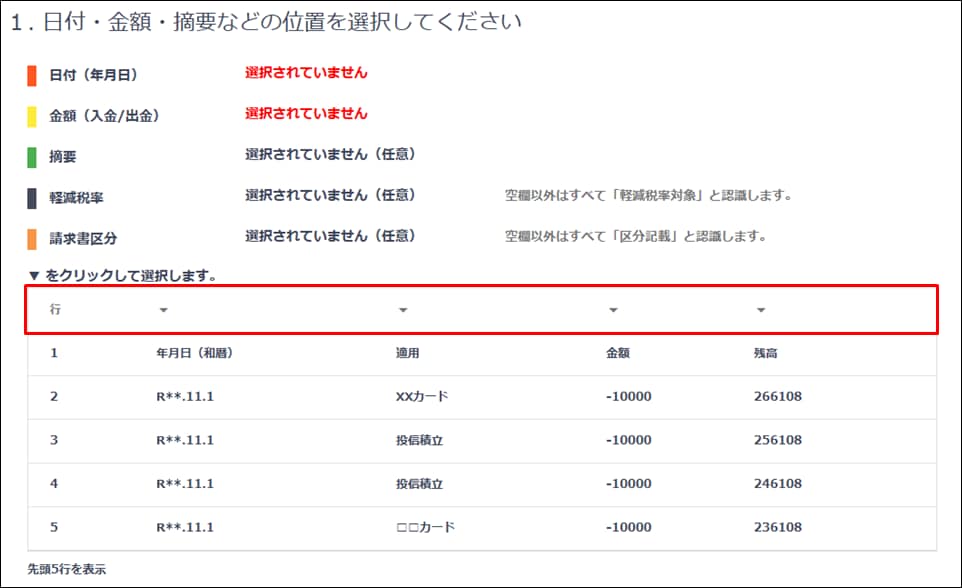Click row number 1
The width and height of the screenshot is (962, 588).
pyautogui.click(x=54, y=353)
